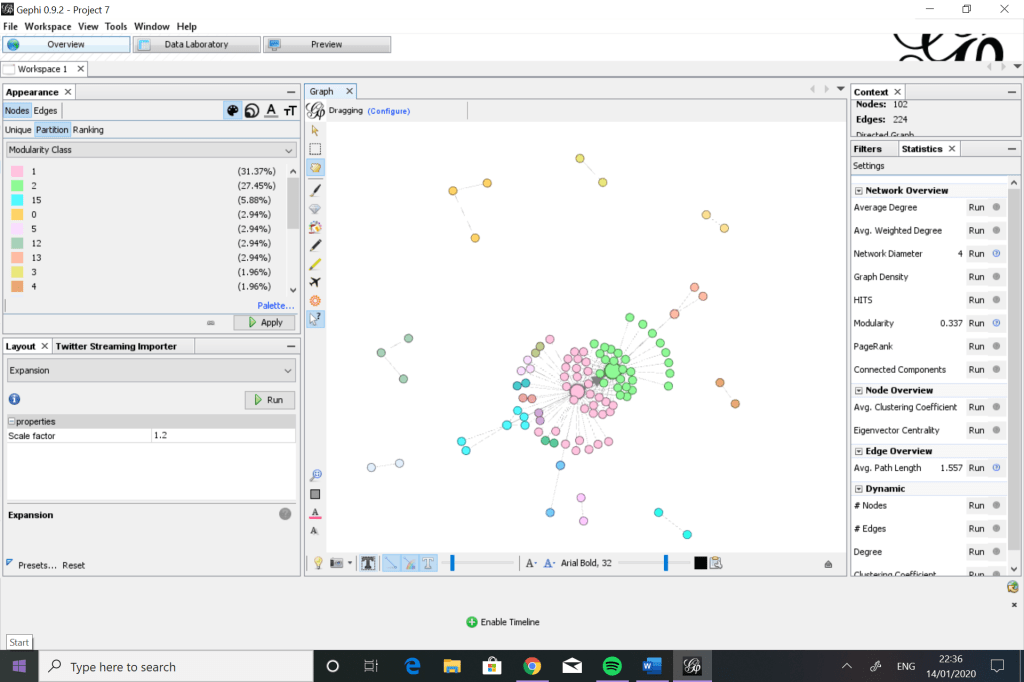This screenshot has width=1024, height=682.
Task: Click the center on graph magnifier icon
Action: pos(315,475)
